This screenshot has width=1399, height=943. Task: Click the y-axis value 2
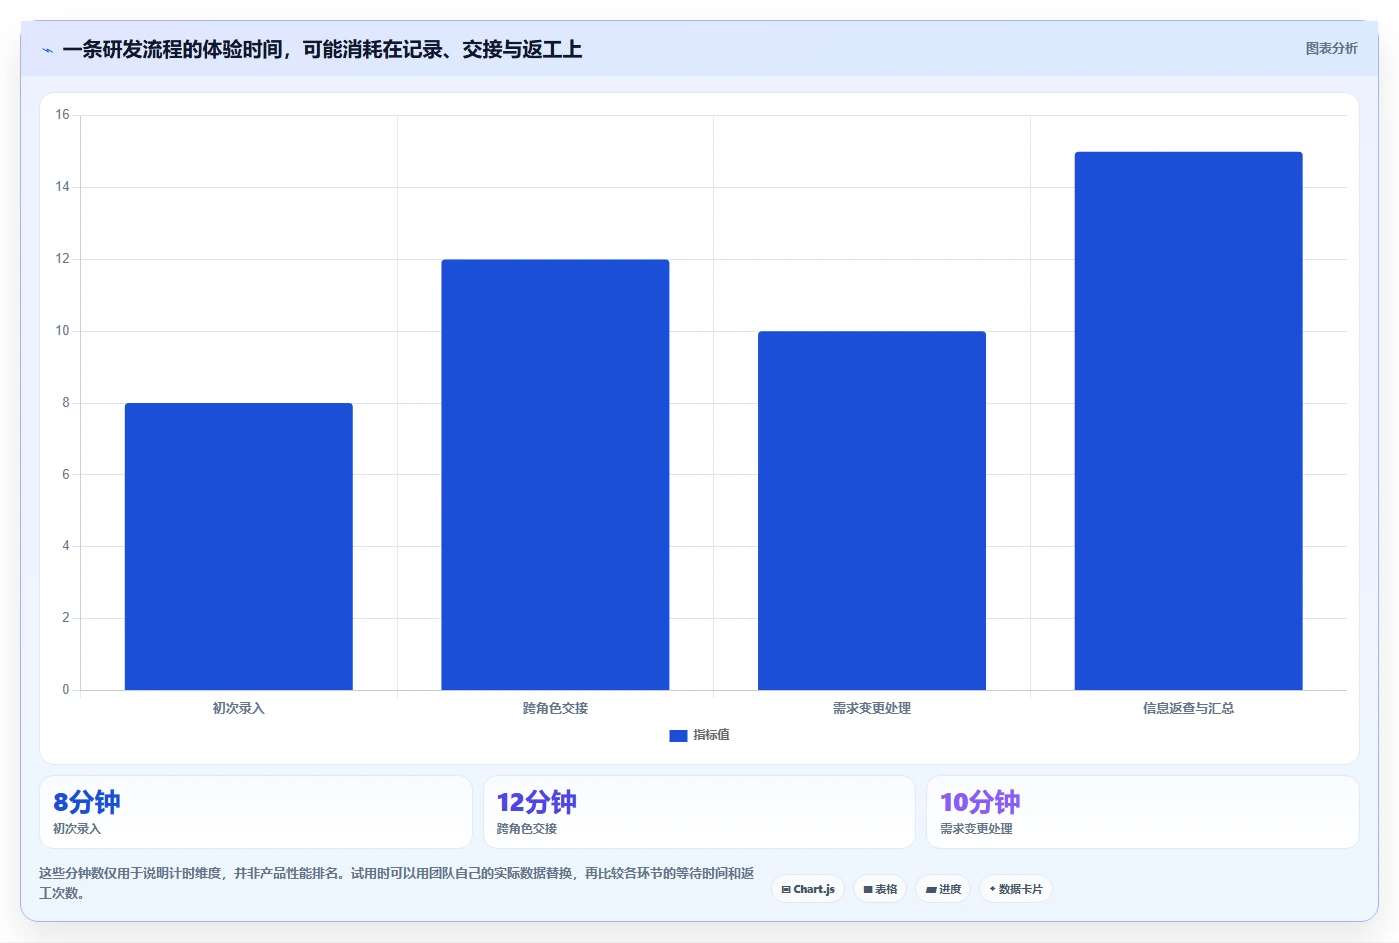(x=66, y=618)
